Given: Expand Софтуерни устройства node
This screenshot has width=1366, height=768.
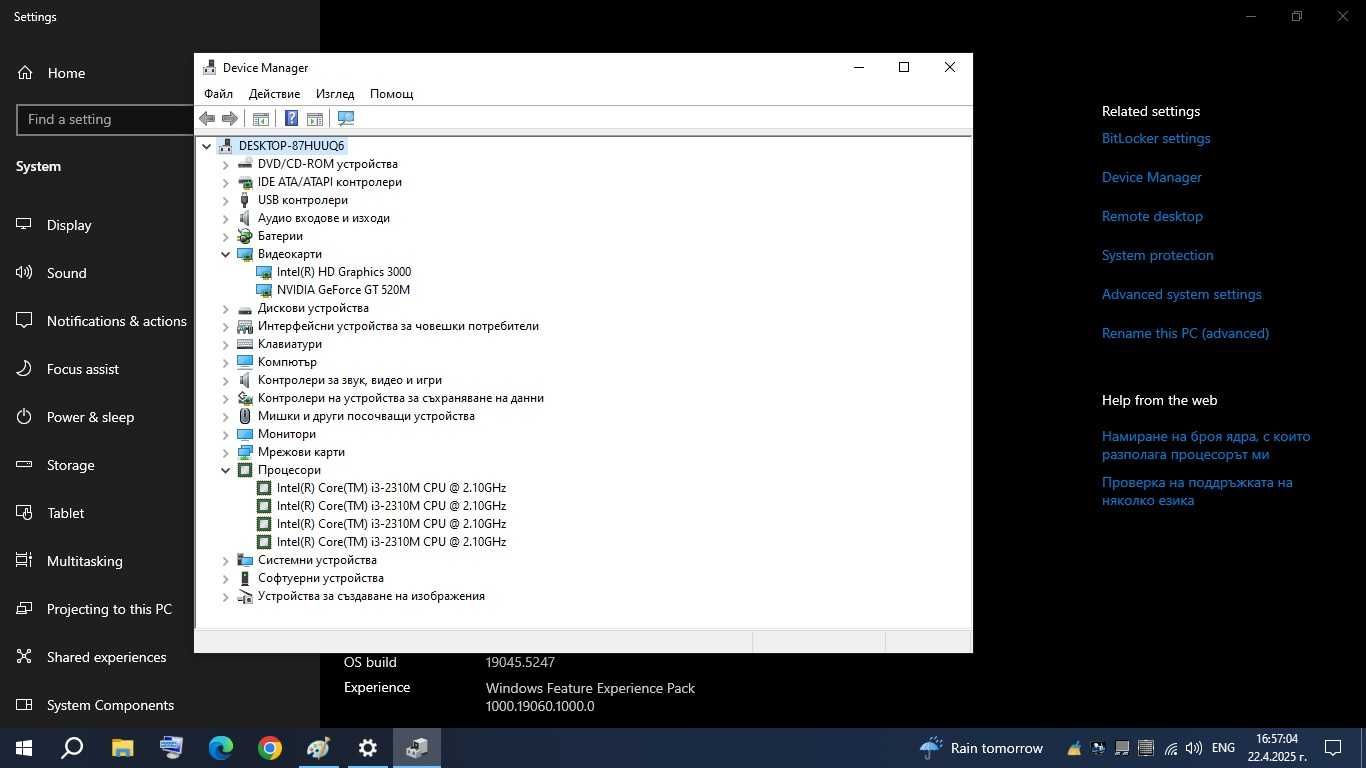Looking at the screenshot, I should (x=226, y=578).
